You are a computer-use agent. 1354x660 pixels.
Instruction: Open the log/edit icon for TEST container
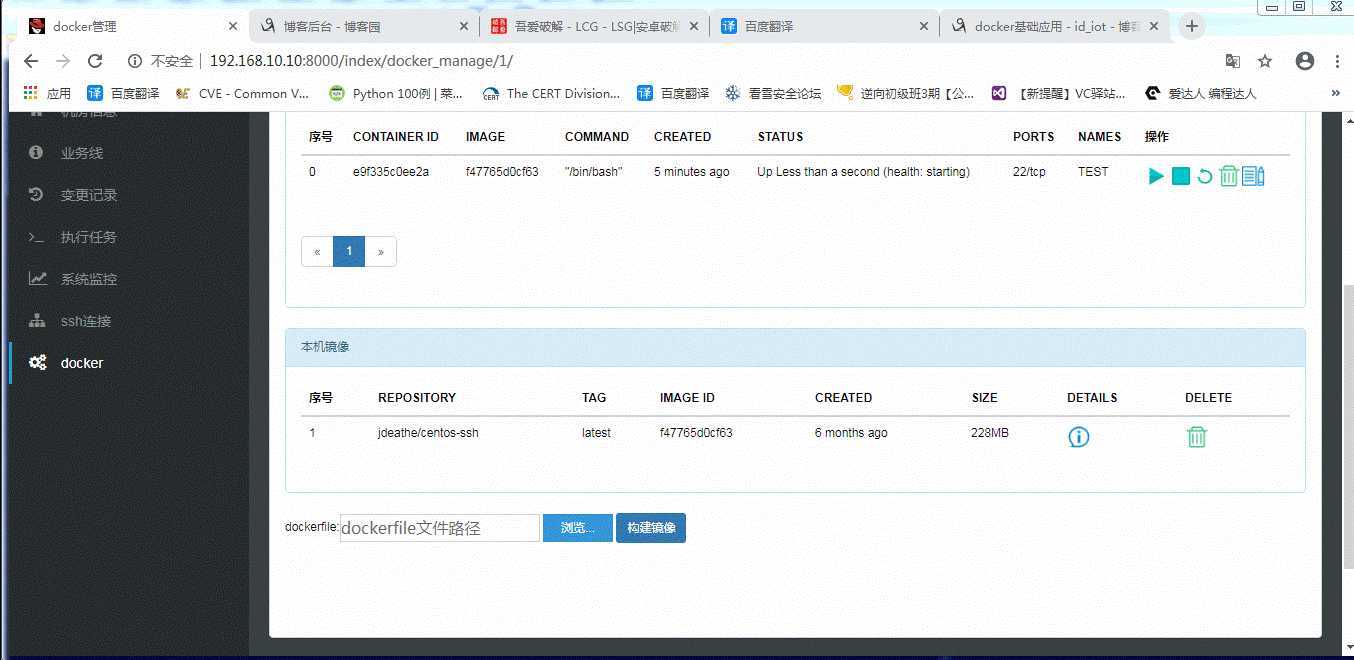click(x=1253, y=176)
